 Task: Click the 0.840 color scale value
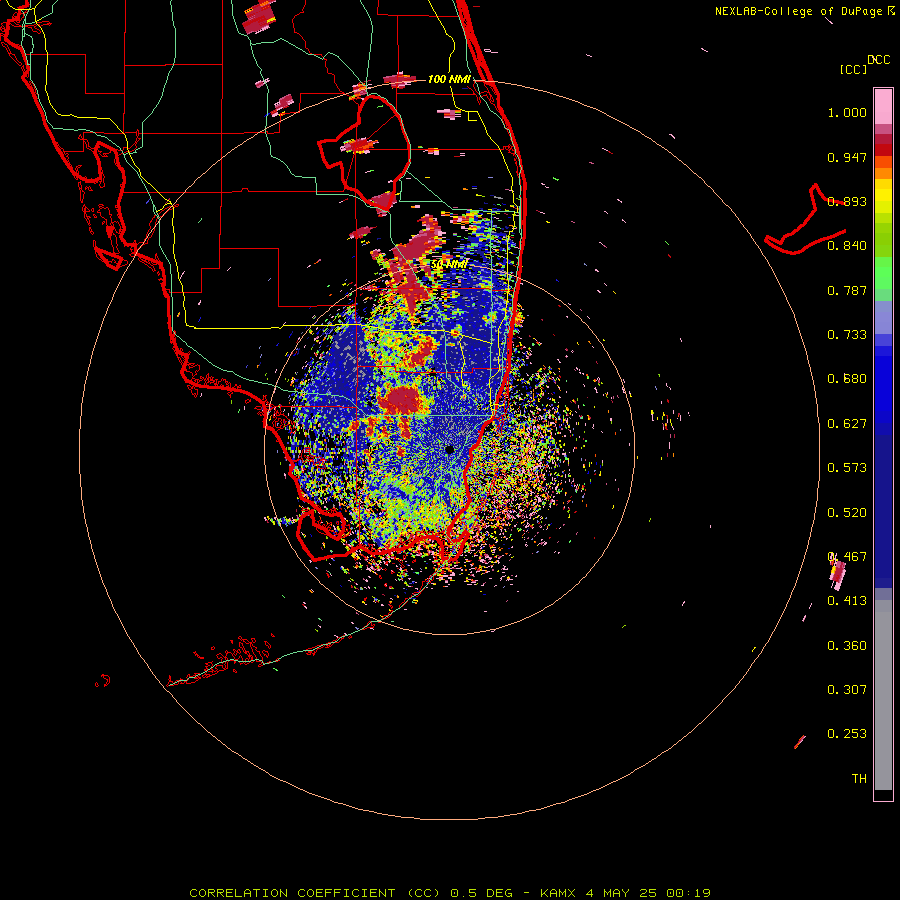pos(847,246)
